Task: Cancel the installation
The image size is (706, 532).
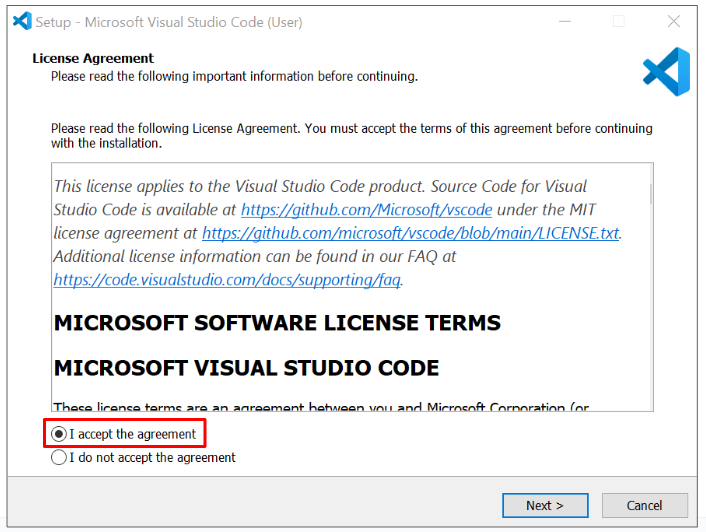Action: coord(644,505)
